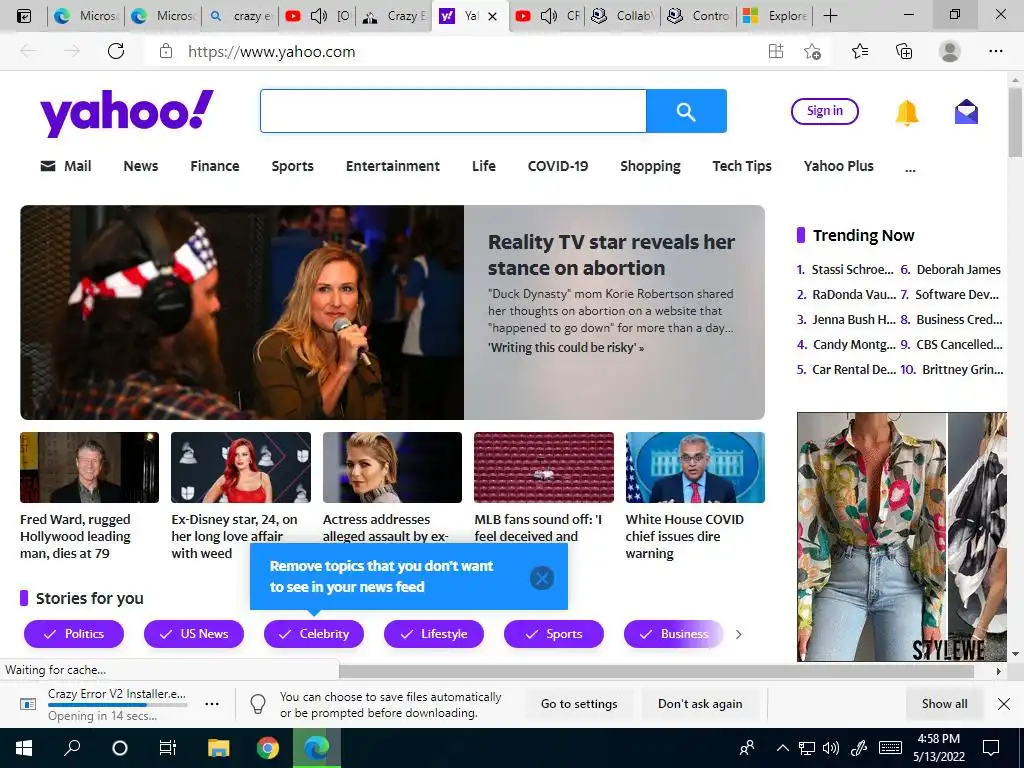Open taskbar Search icon

[x=72, y=748]
